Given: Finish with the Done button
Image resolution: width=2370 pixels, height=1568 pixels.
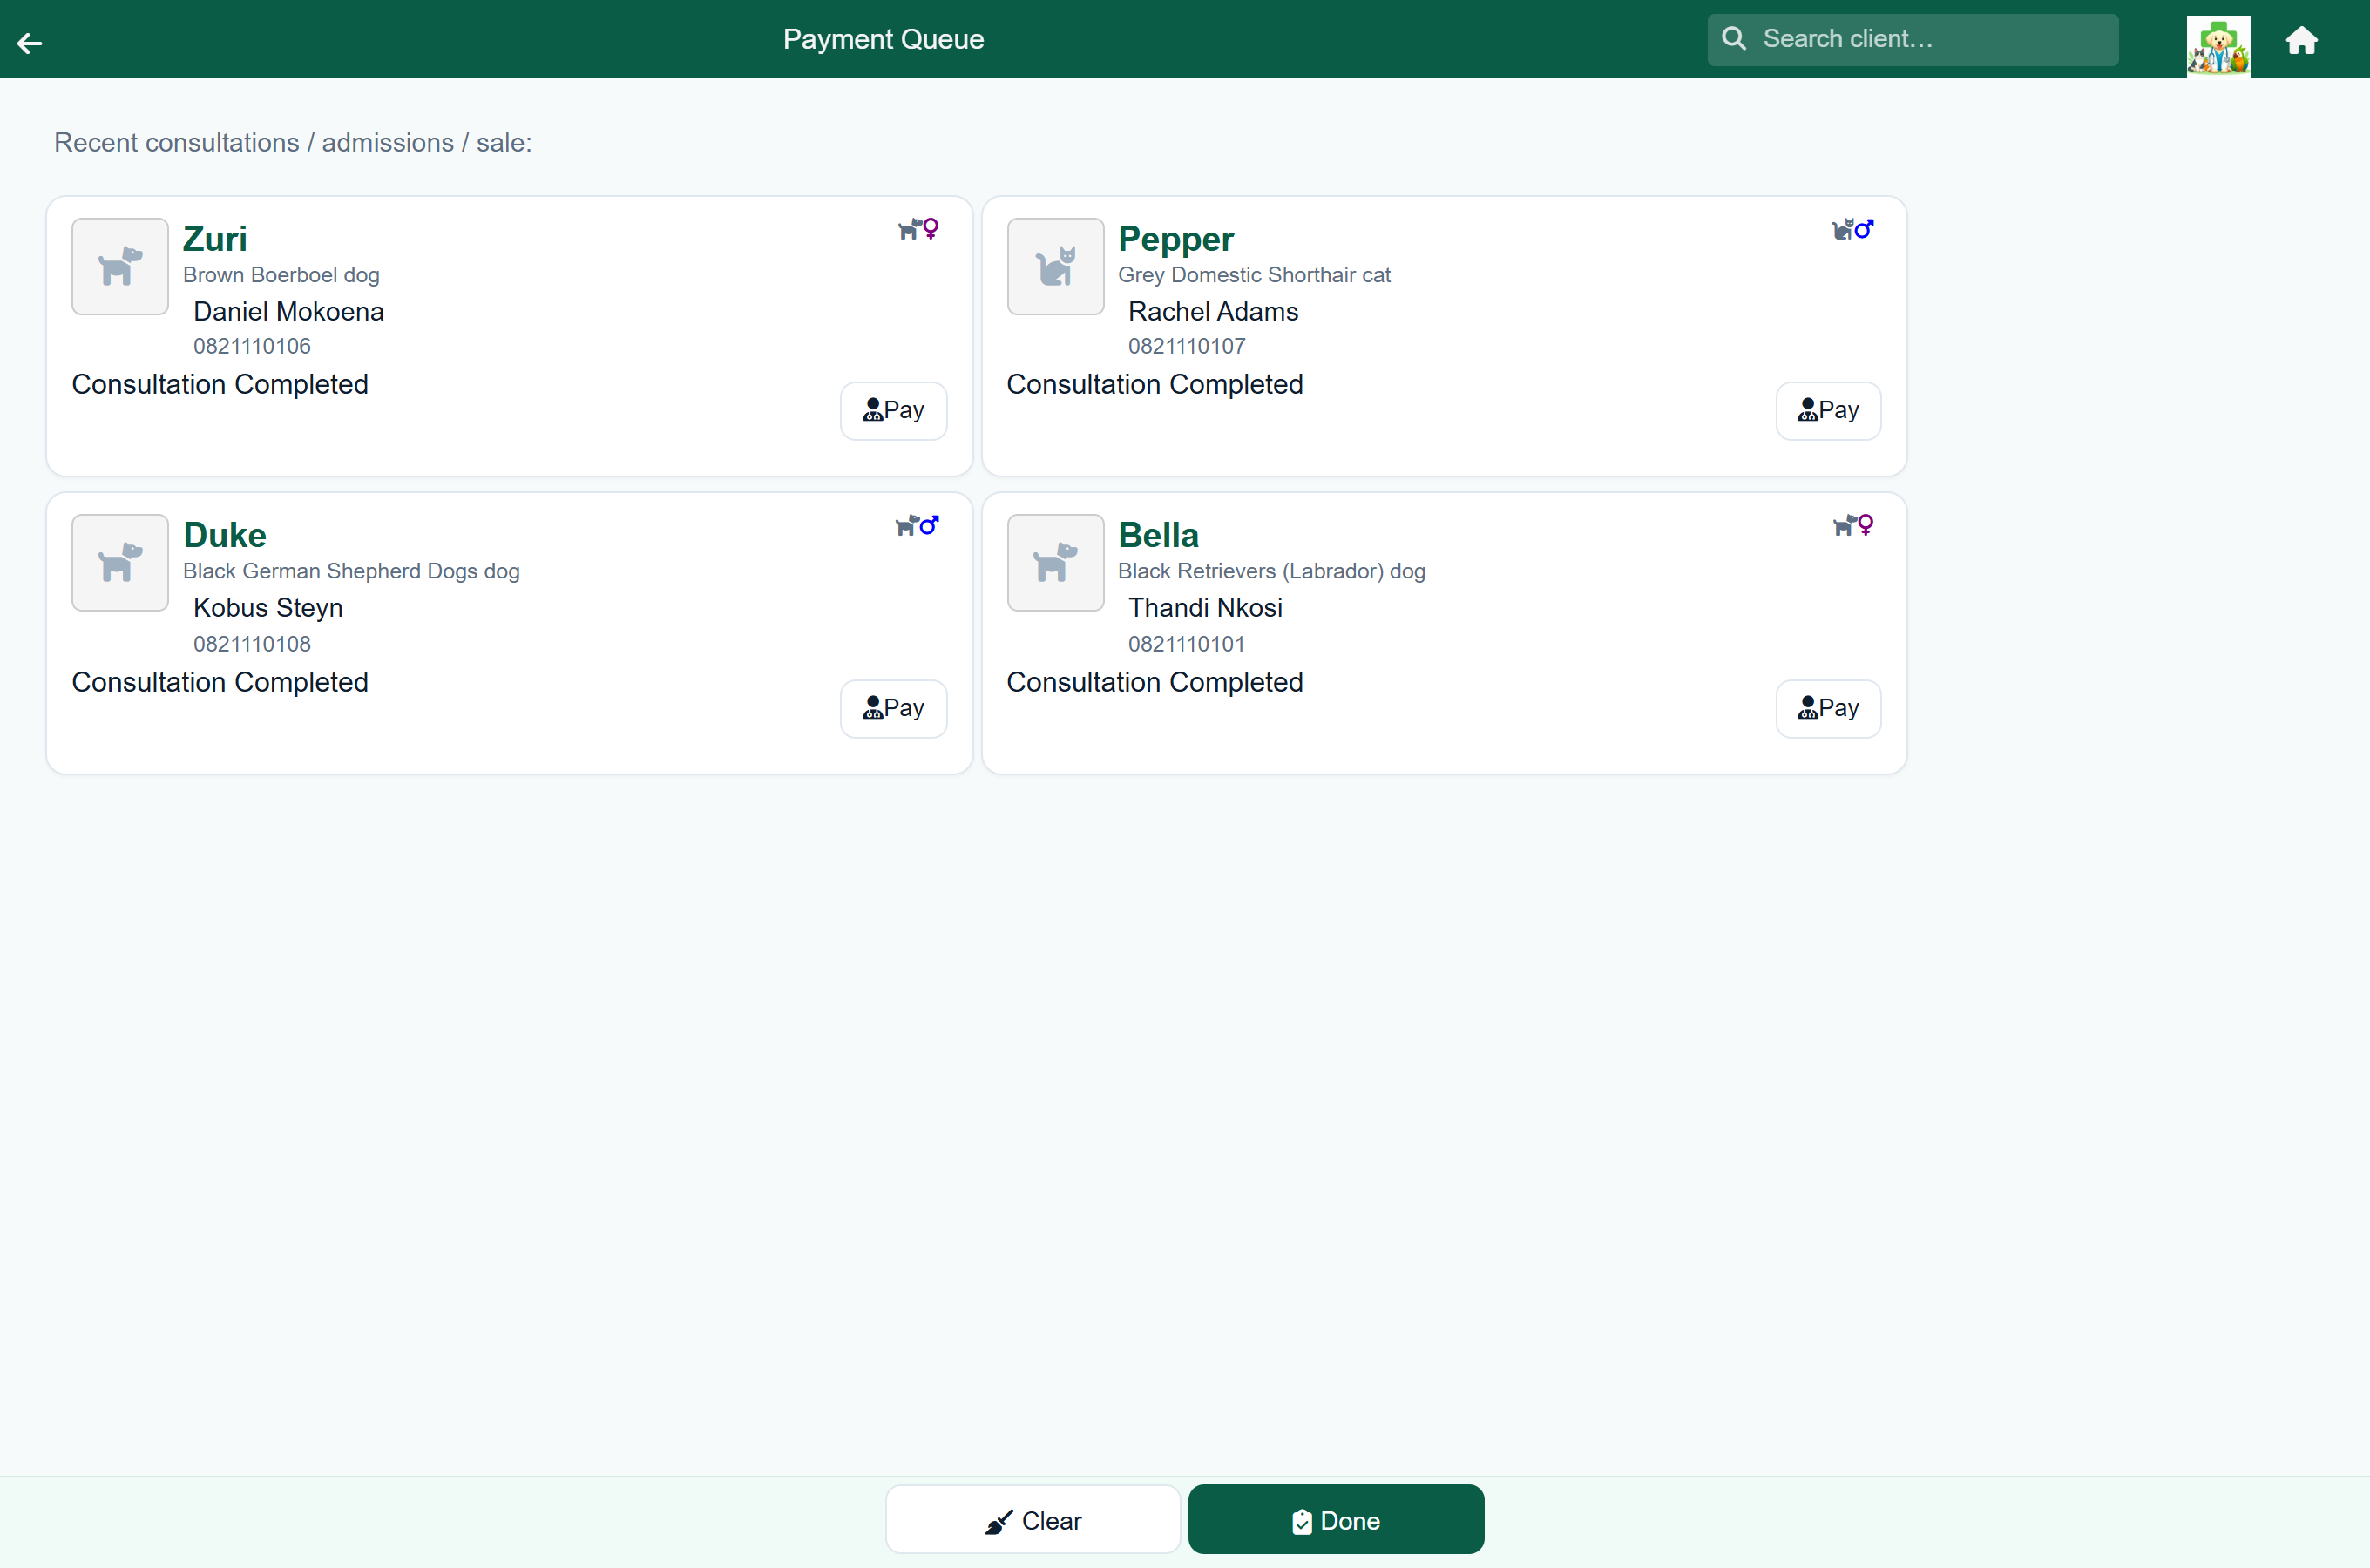Looking at the screenshot, I should tap(1336, 1520).
